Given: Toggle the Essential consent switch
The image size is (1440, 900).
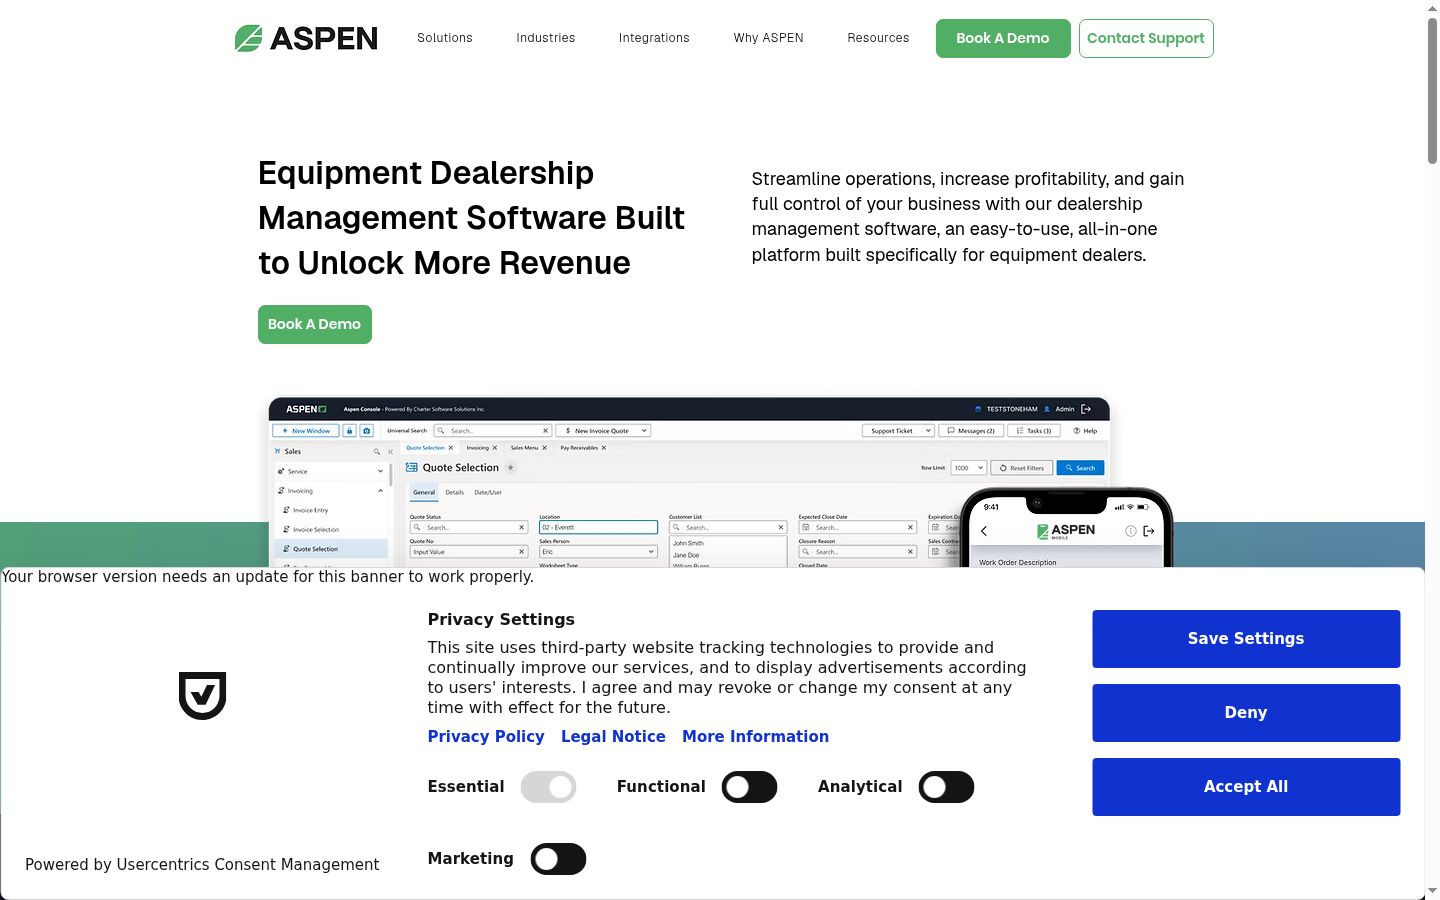Looking at the screenshot, I should pyautogui.click(x=548, y=787).
